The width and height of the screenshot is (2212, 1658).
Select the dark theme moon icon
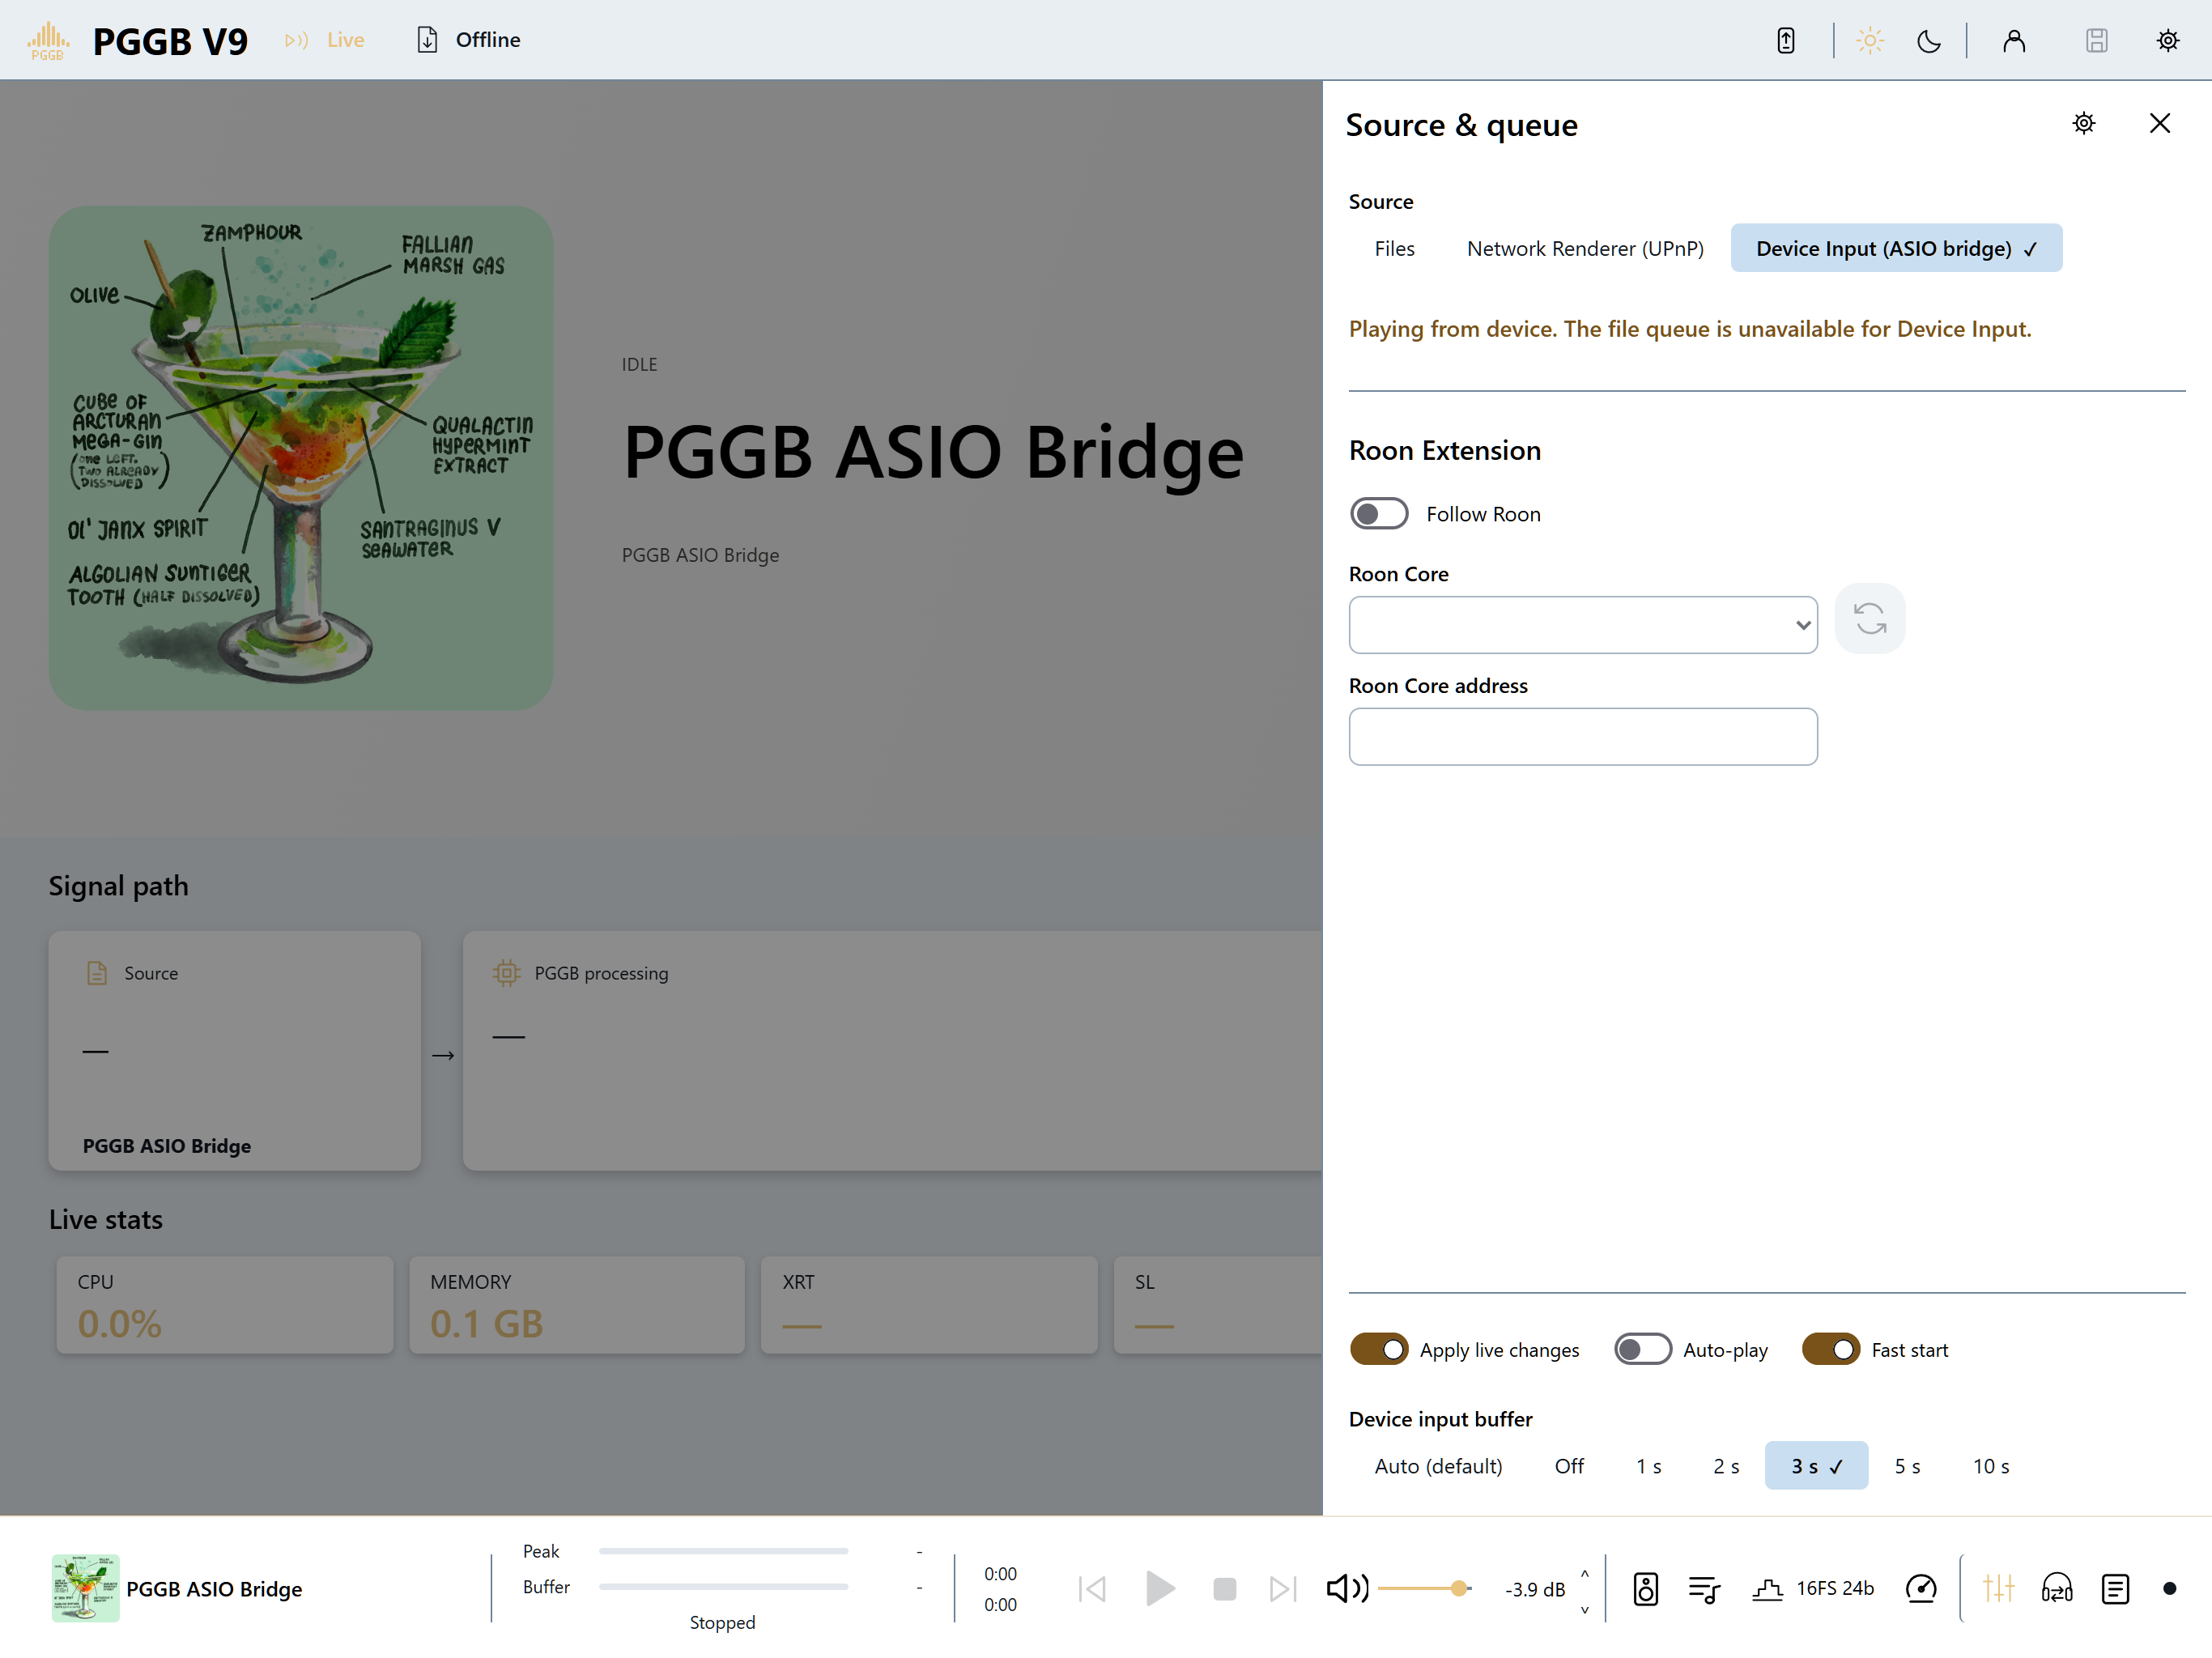pyautogui.click(x=1928, y=41)
